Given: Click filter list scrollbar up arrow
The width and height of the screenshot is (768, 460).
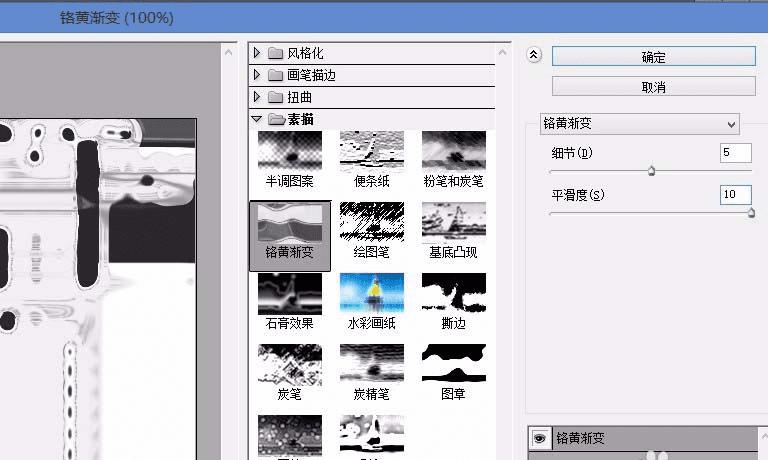Looking at the screenshot, I should click(x=503, y=52).
